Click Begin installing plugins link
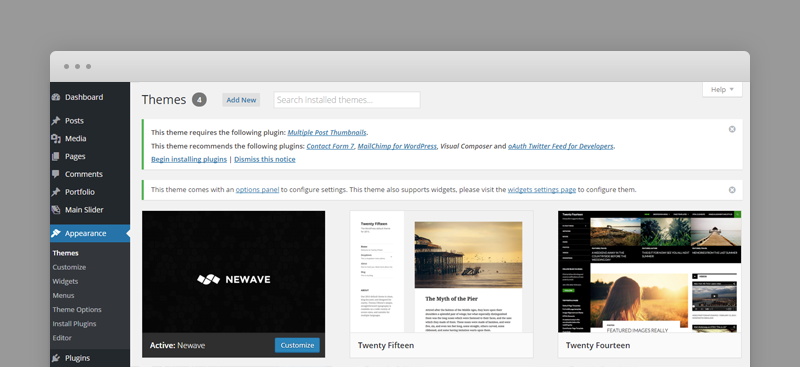Image resolution: width=800 pixels, height=367 pixels. point(189,159)
